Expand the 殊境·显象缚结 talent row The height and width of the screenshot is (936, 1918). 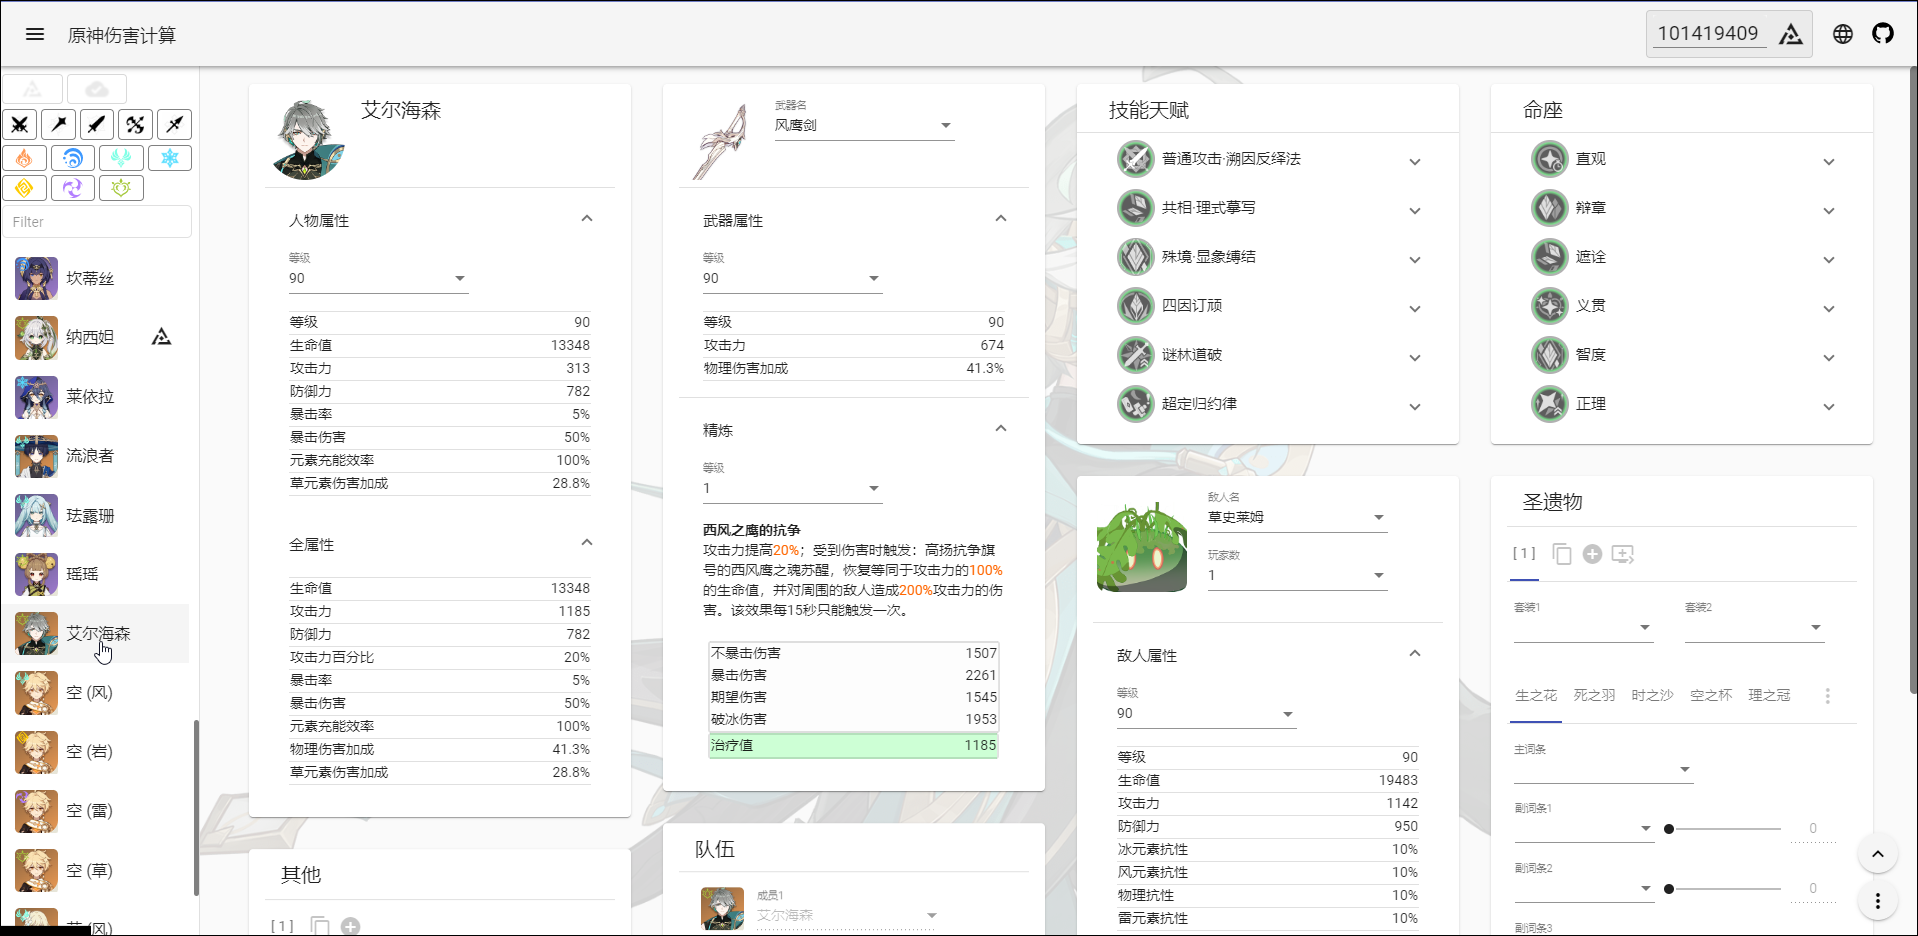coord(1415,260)
